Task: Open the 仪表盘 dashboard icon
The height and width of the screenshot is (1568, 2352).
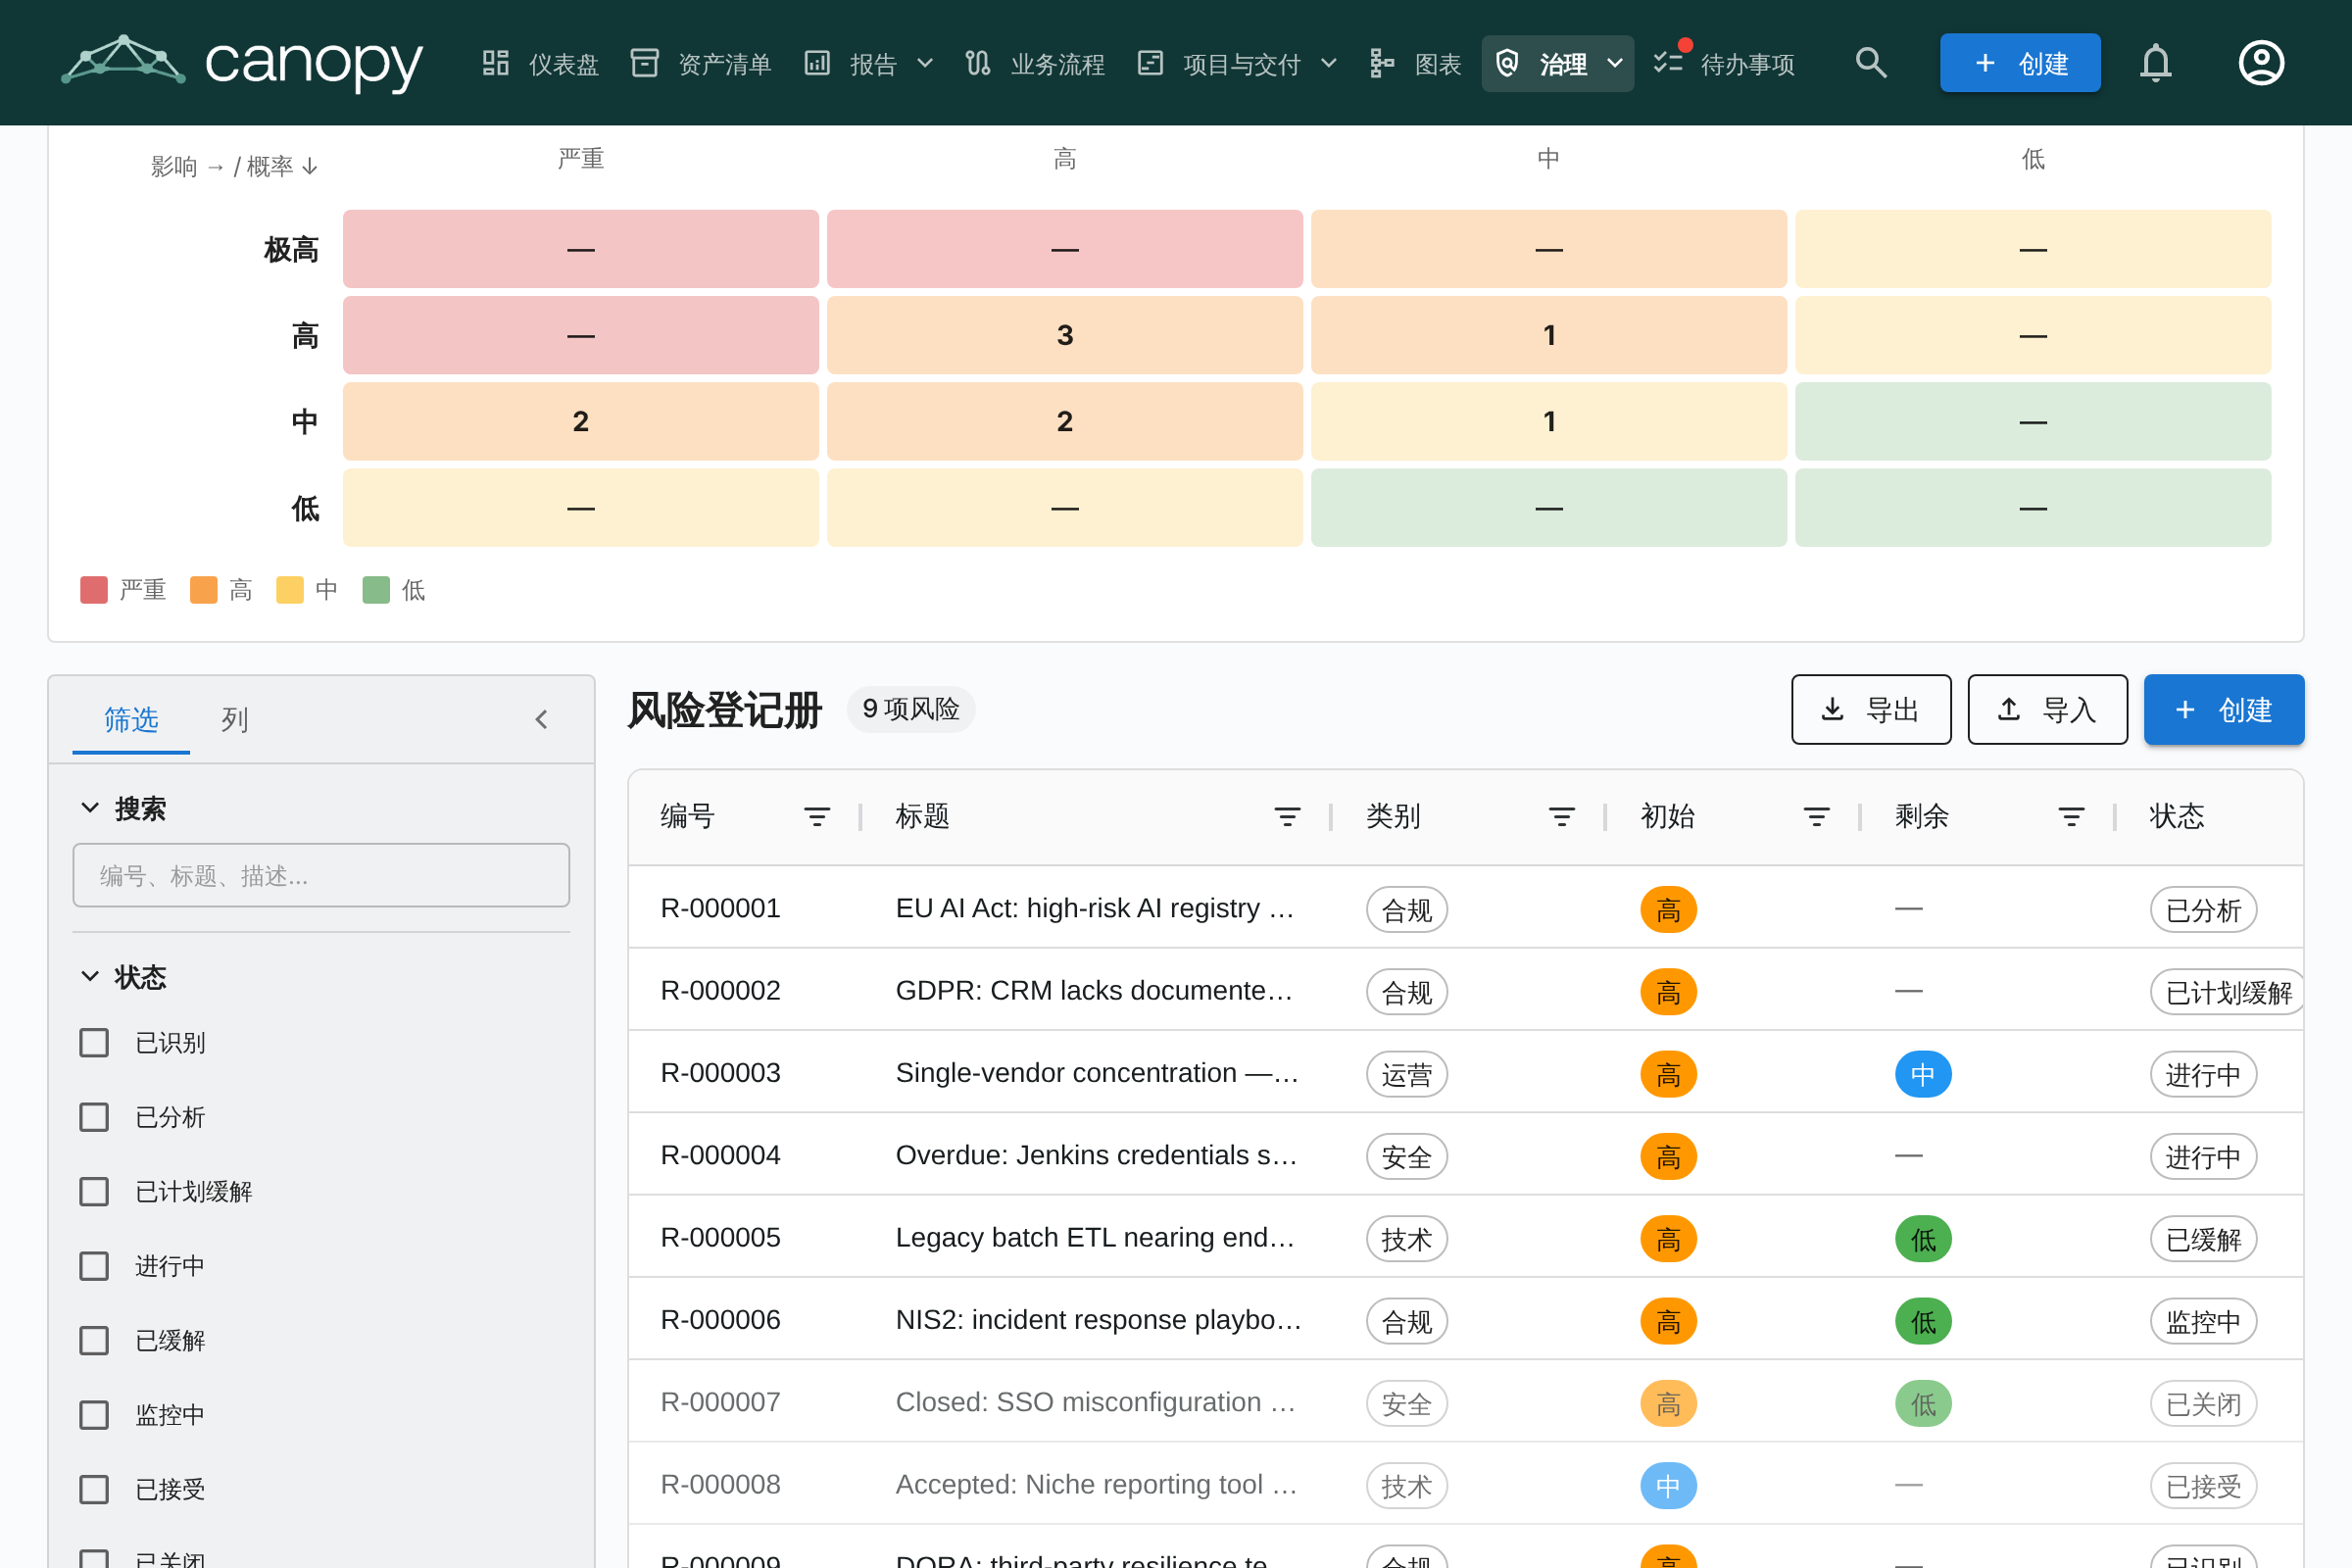Action: 496,63
